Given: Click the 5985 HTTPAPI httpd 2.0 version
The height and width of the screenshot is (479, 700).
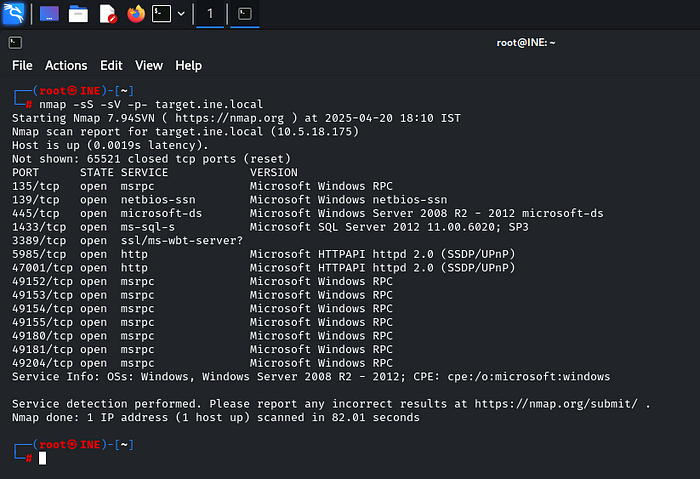Looking at the screenshot, I should click(x=382, y=254).
